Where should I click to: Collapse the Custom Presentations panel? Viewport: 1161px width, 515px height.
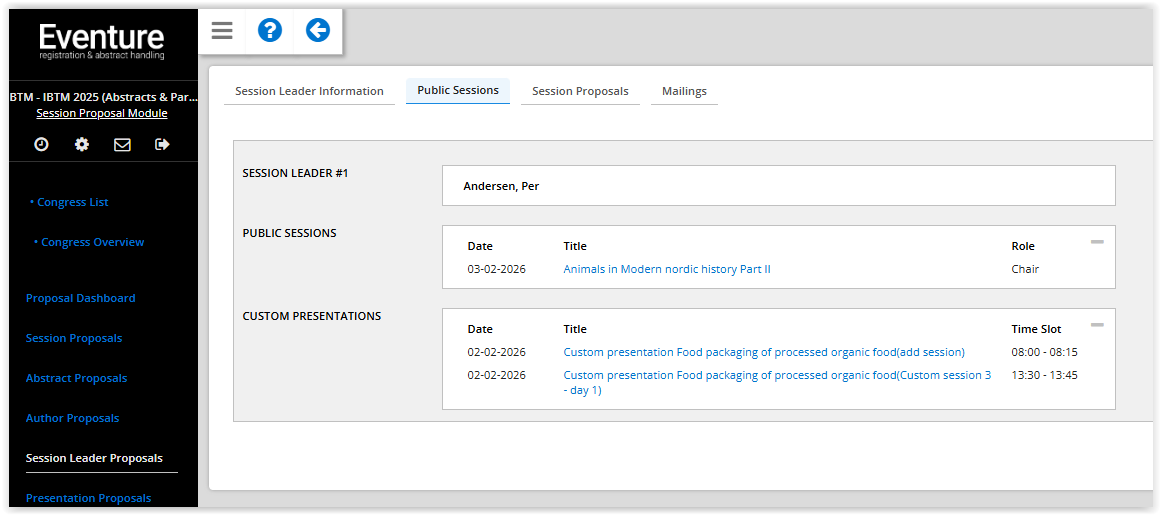point(1097,325)
